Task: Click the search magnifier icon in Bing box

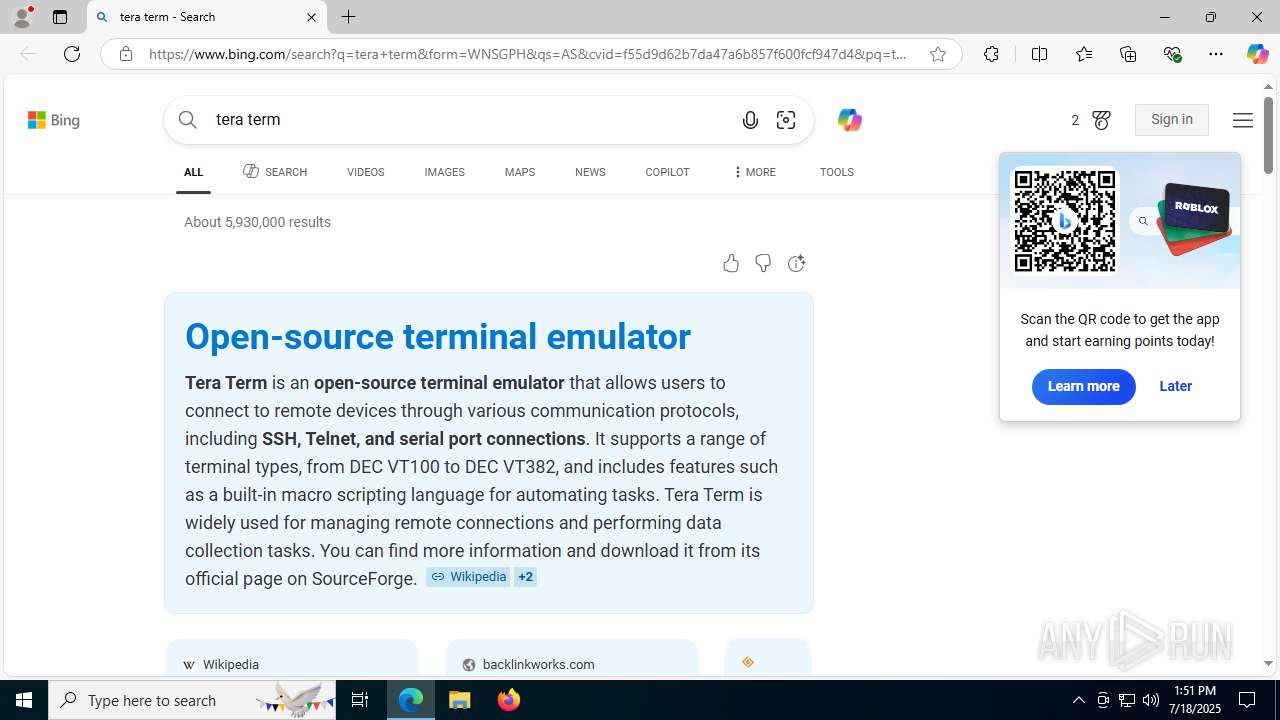Action: pos(187,120)
